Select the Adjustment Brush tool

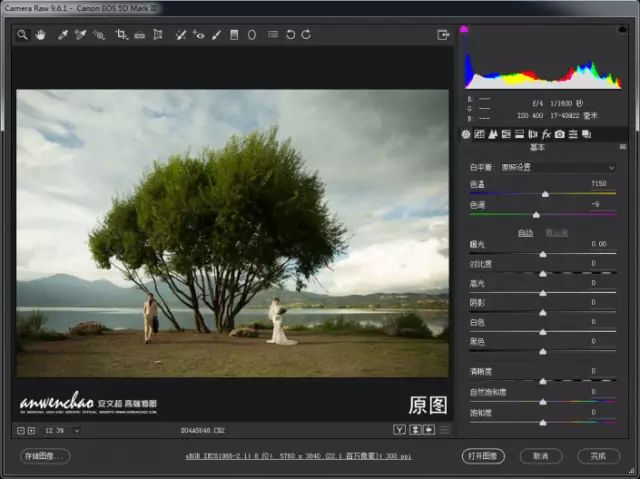[x=216, y=35]
